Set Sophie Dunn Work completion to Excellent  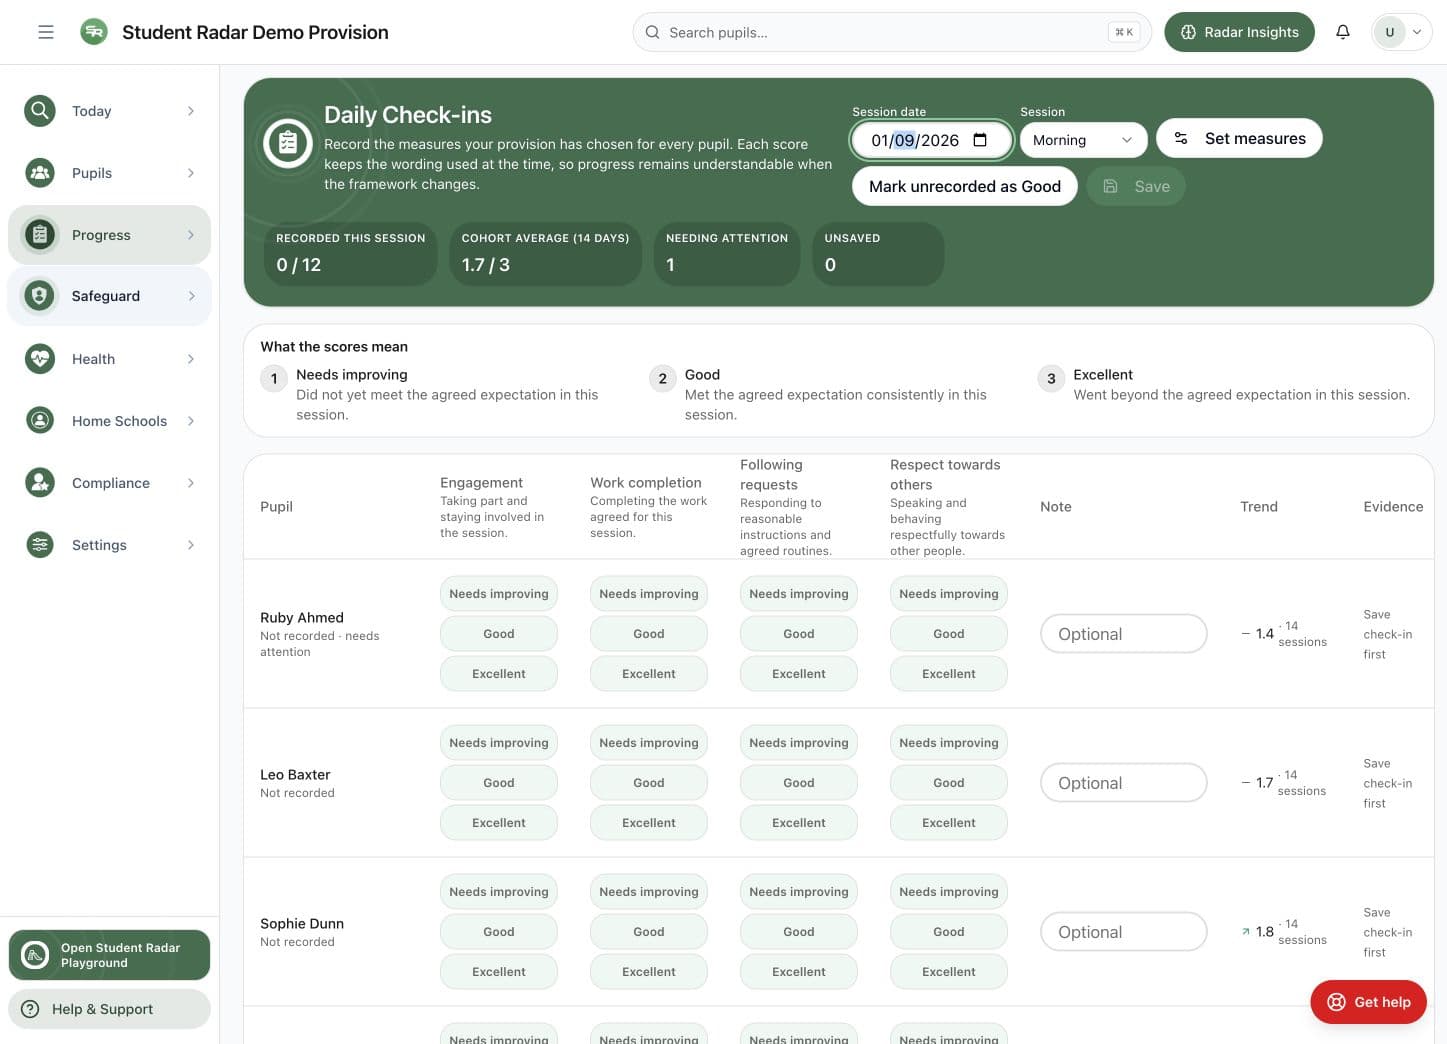click(649, 972)
